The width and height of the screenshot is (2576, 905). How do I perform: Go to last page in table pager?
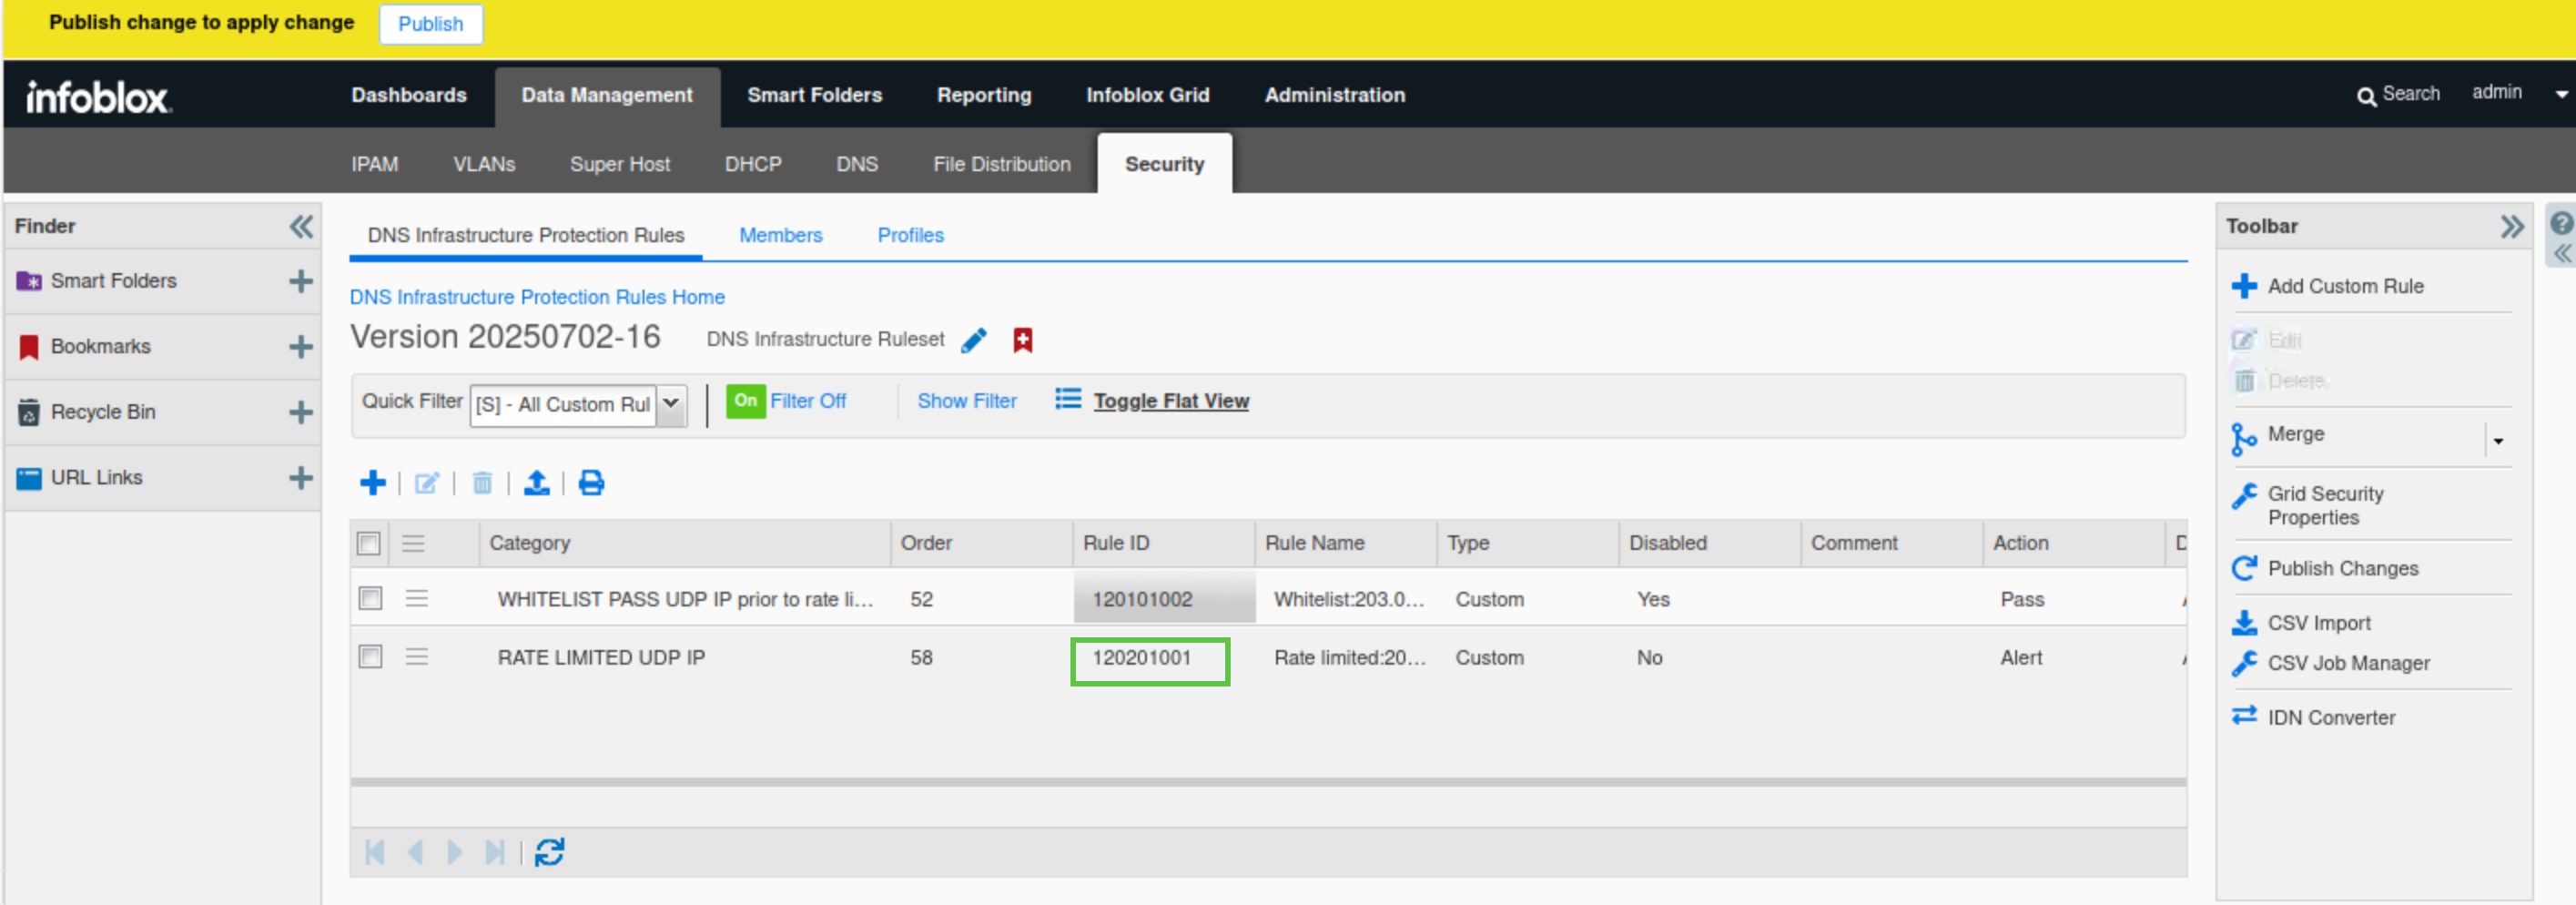point(494,852)
